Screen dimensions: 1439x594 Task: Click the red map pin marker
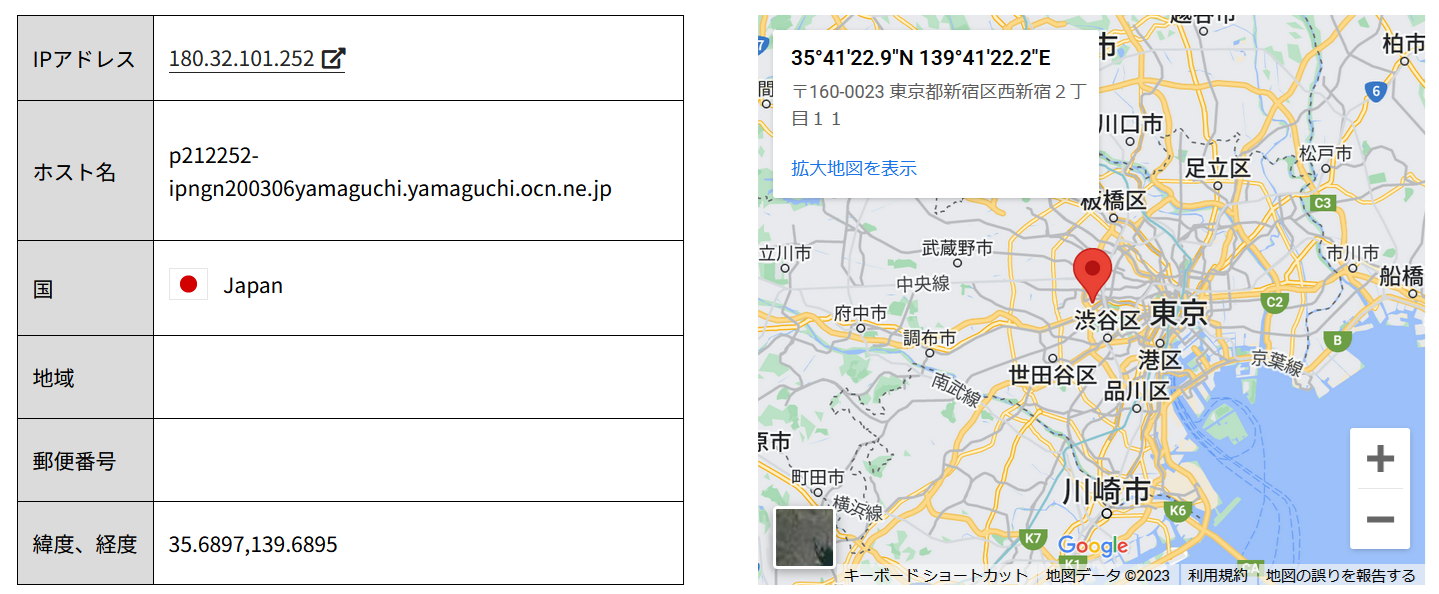pyautogui.click(x=1092, y=276)
